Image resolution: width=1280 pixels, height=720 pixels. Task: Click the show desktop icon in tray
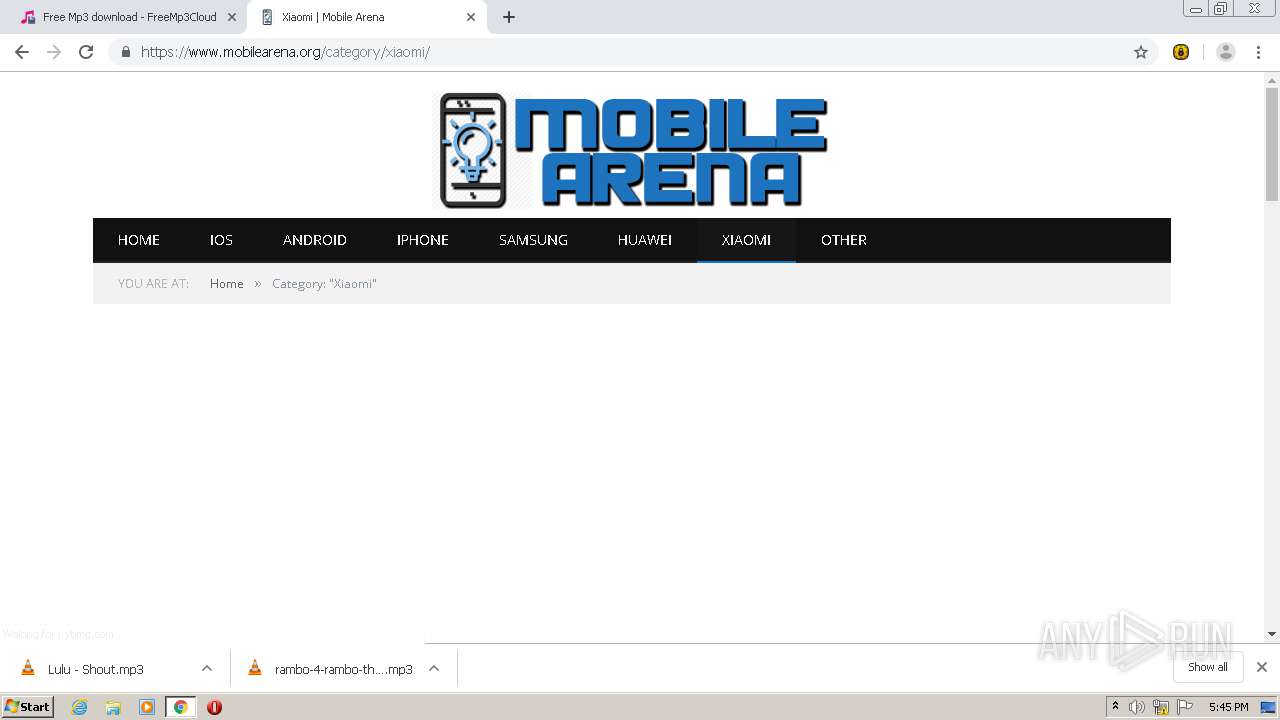[1268, 707]
